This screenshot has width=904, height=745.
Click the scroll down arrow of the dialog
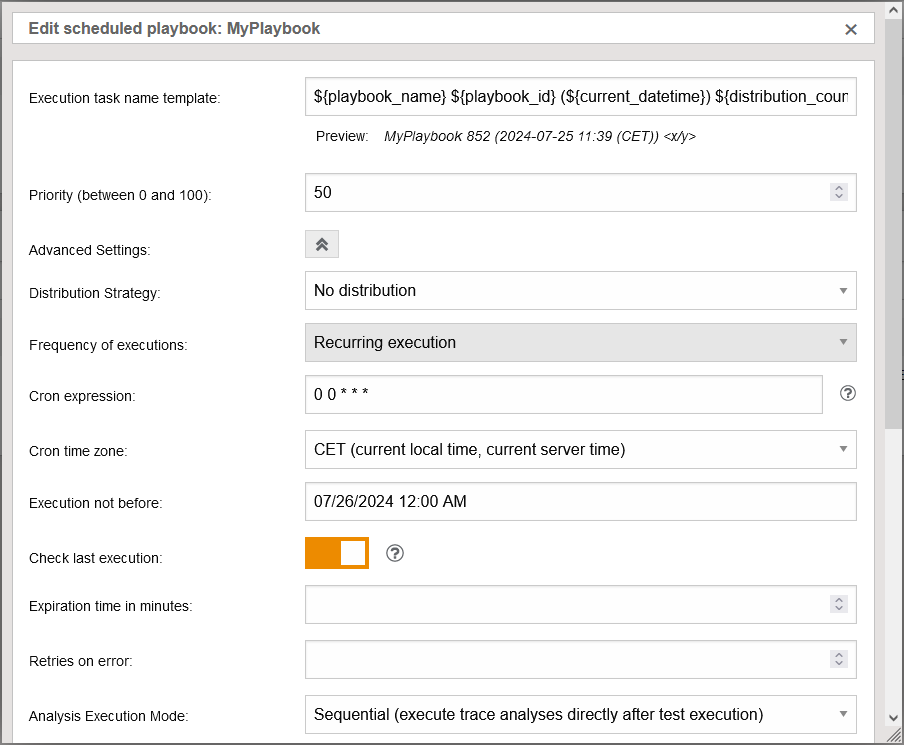coord(893,717)
